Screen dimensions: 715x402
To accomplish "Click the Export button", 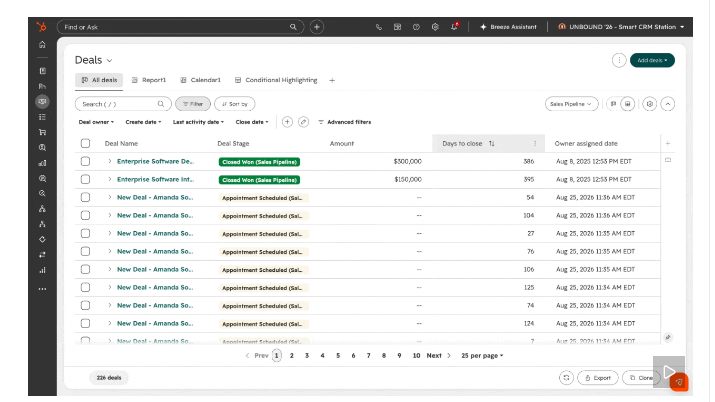I will tap(598, 378).
